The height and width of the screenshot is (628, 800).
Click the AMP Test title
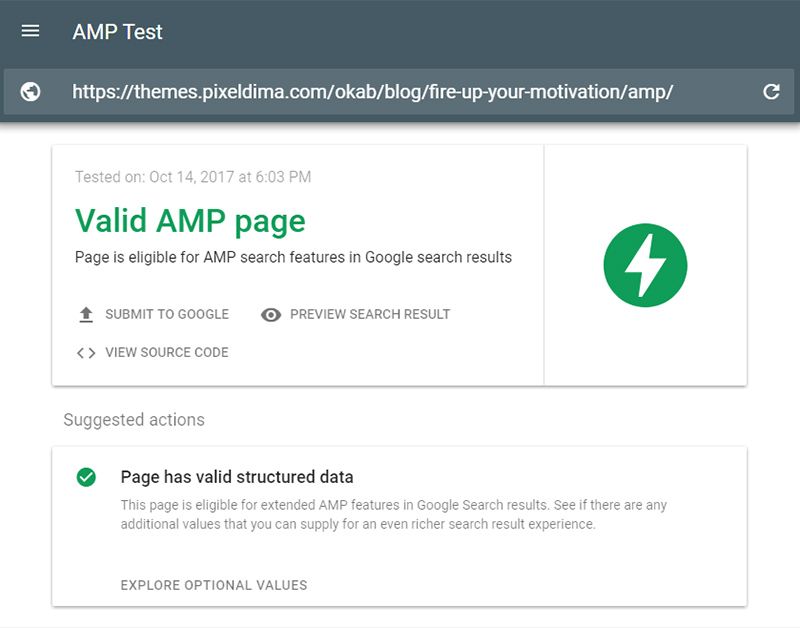[117, 32]
